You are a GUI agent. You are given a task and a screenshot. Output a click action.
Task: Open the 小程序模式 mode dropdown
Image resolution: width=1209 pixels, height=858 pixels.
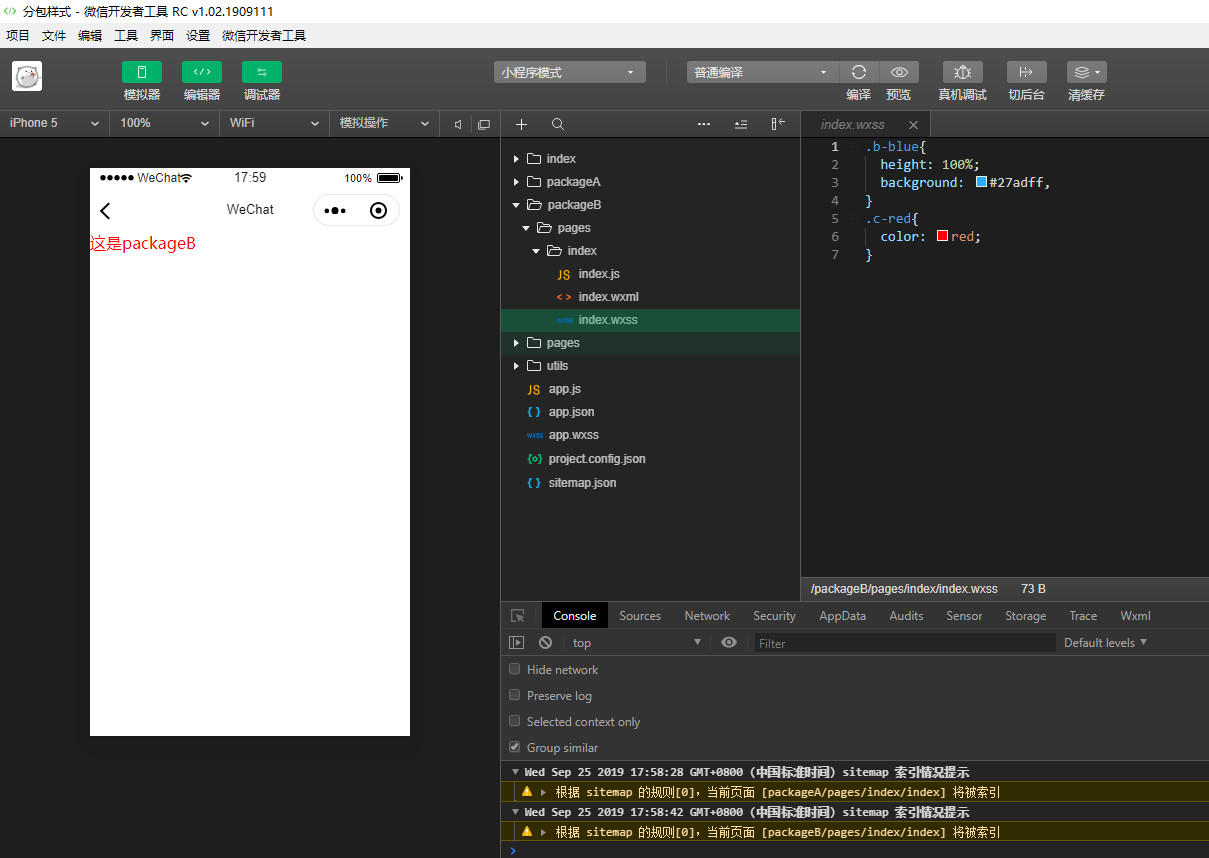click(570, 72)
